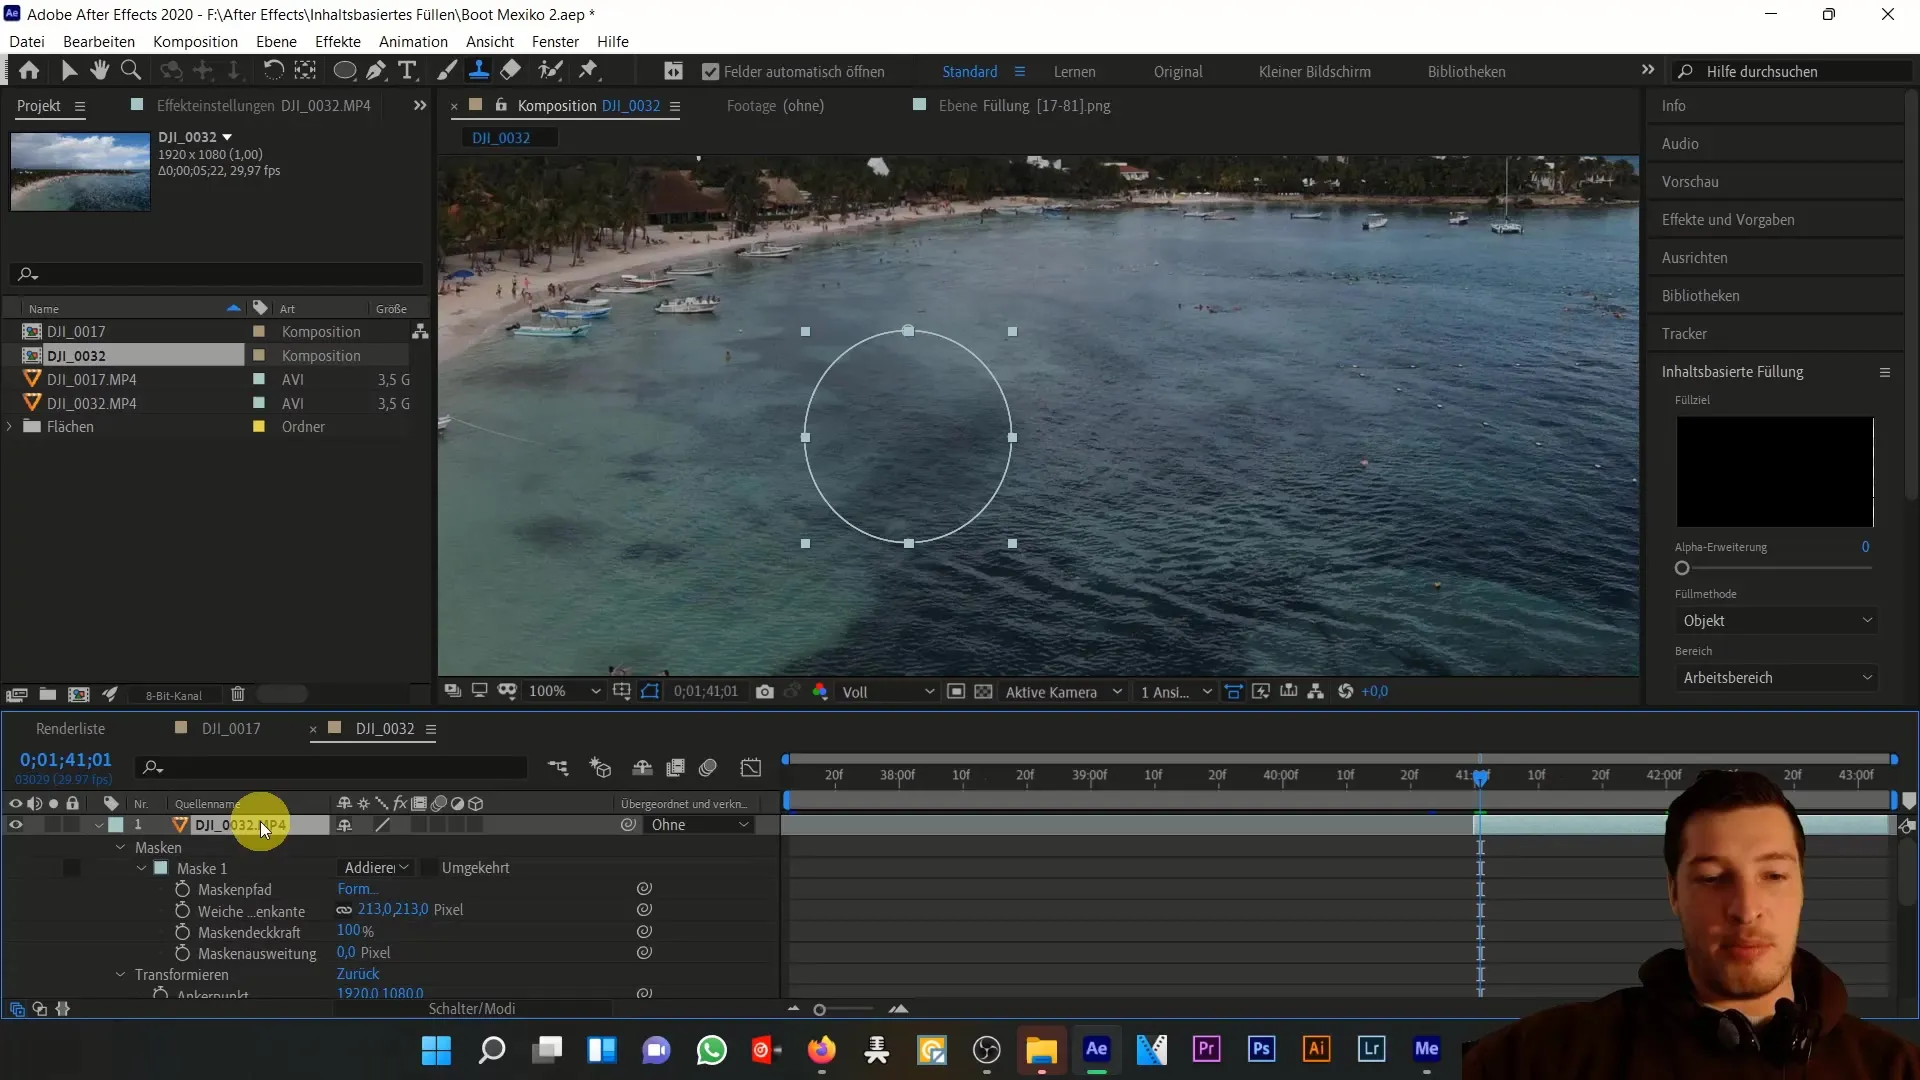
Task: Select the Roto Brush tool
Action: [550, 70]
